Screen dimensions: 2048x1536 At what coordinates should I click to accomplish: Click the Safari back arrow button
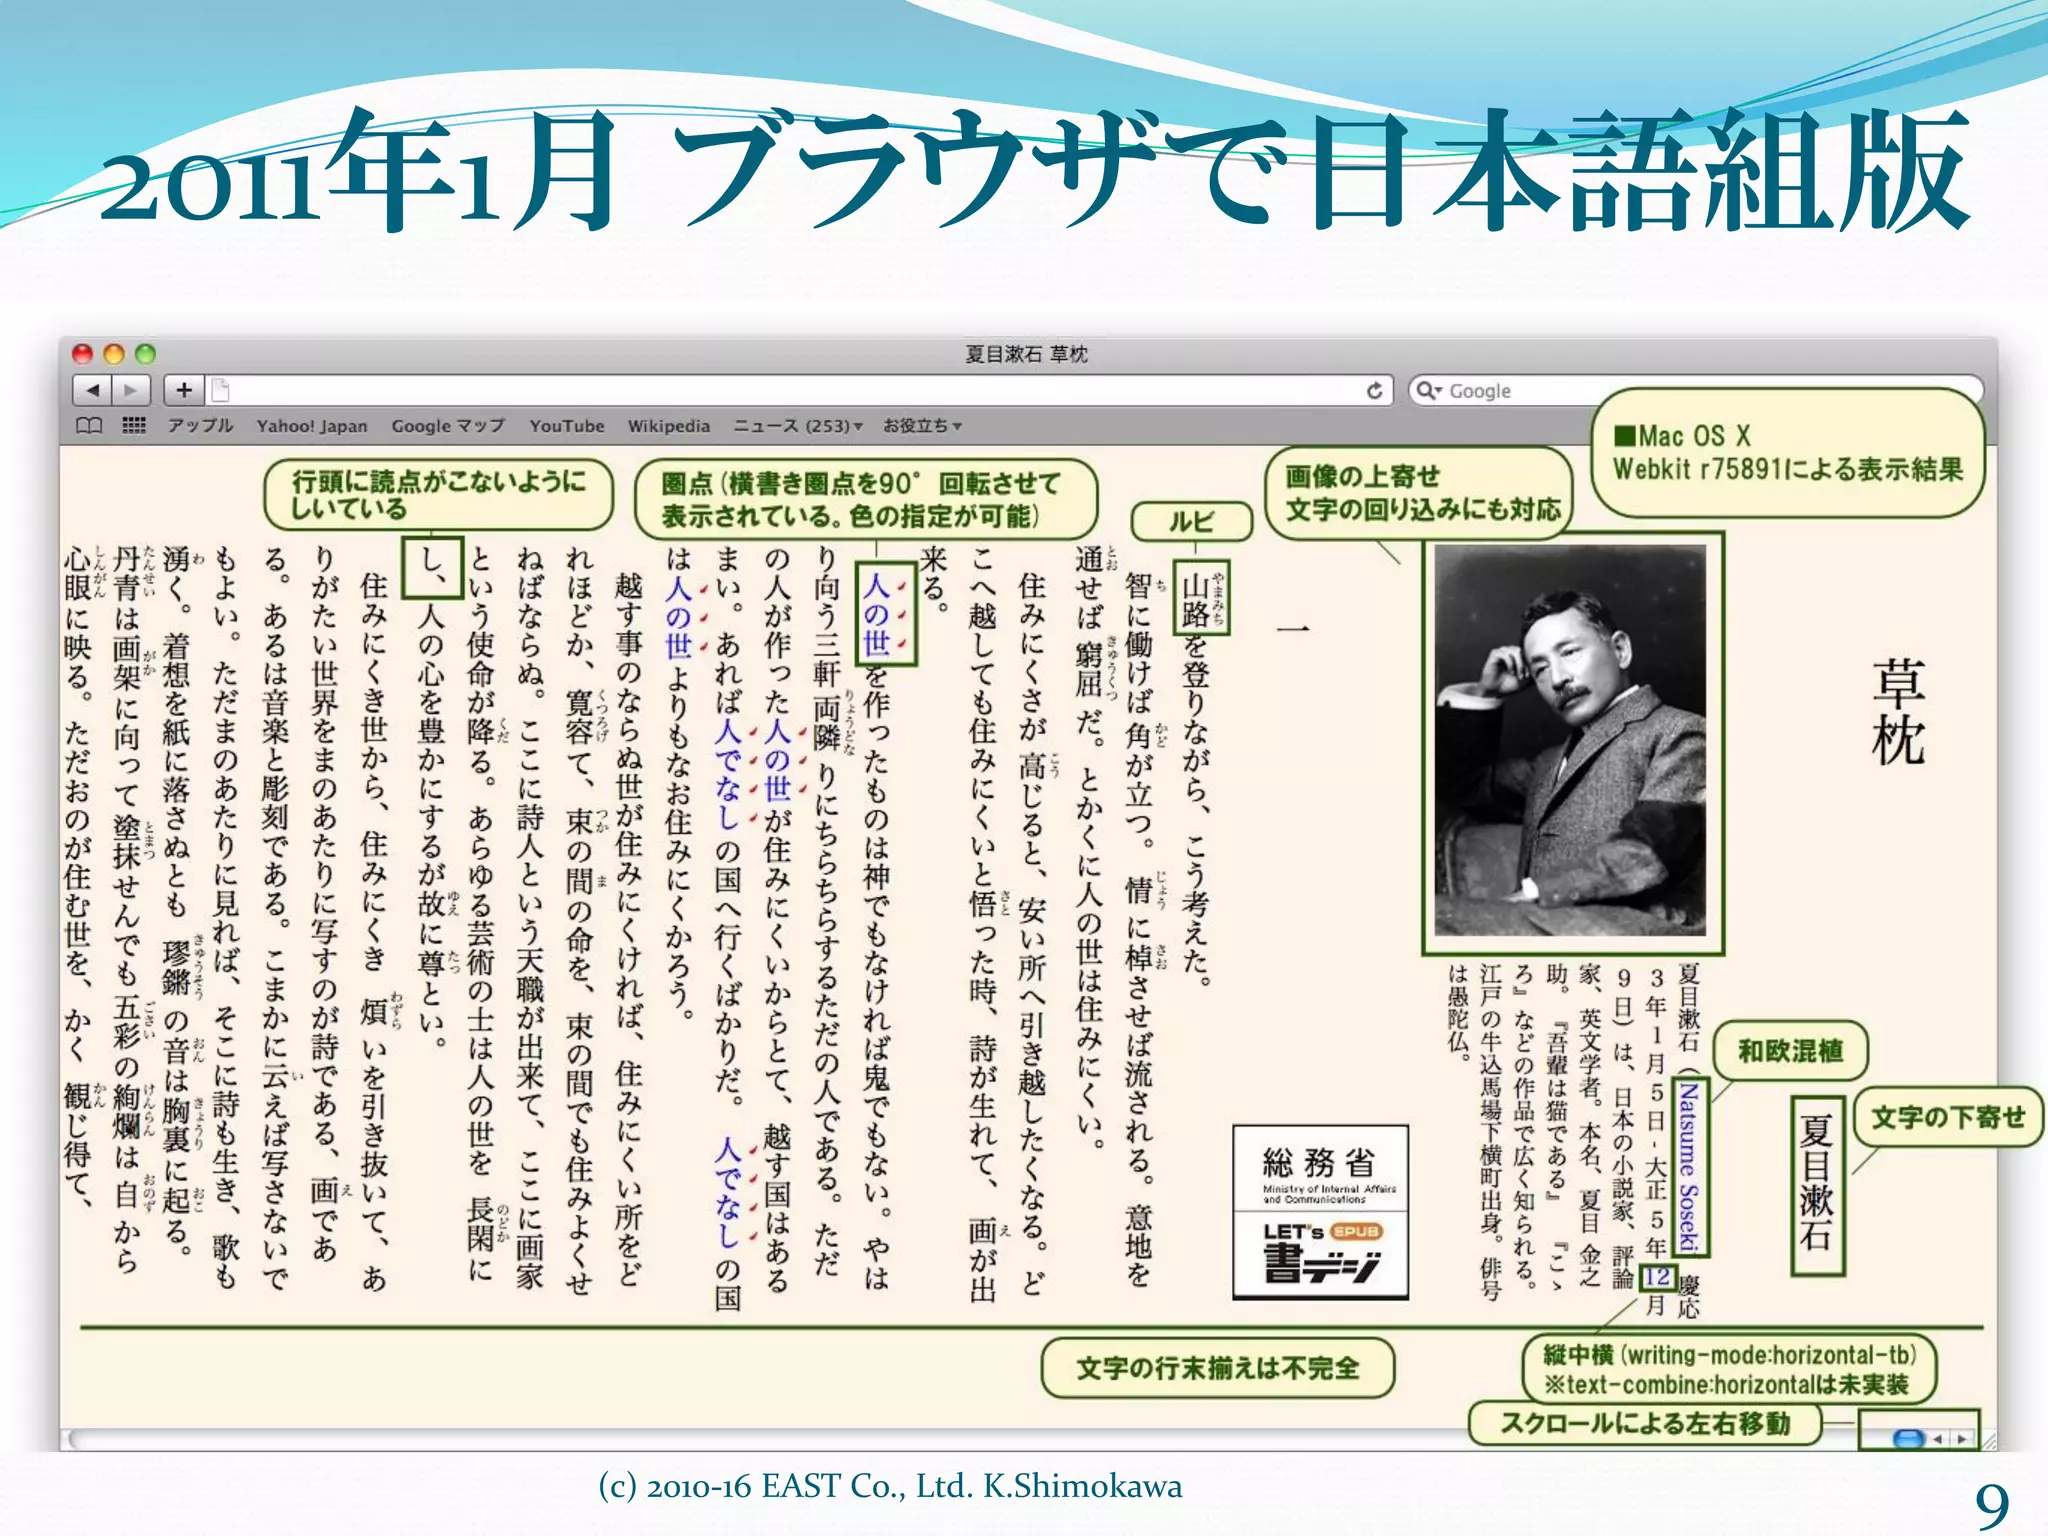[93, 390]
